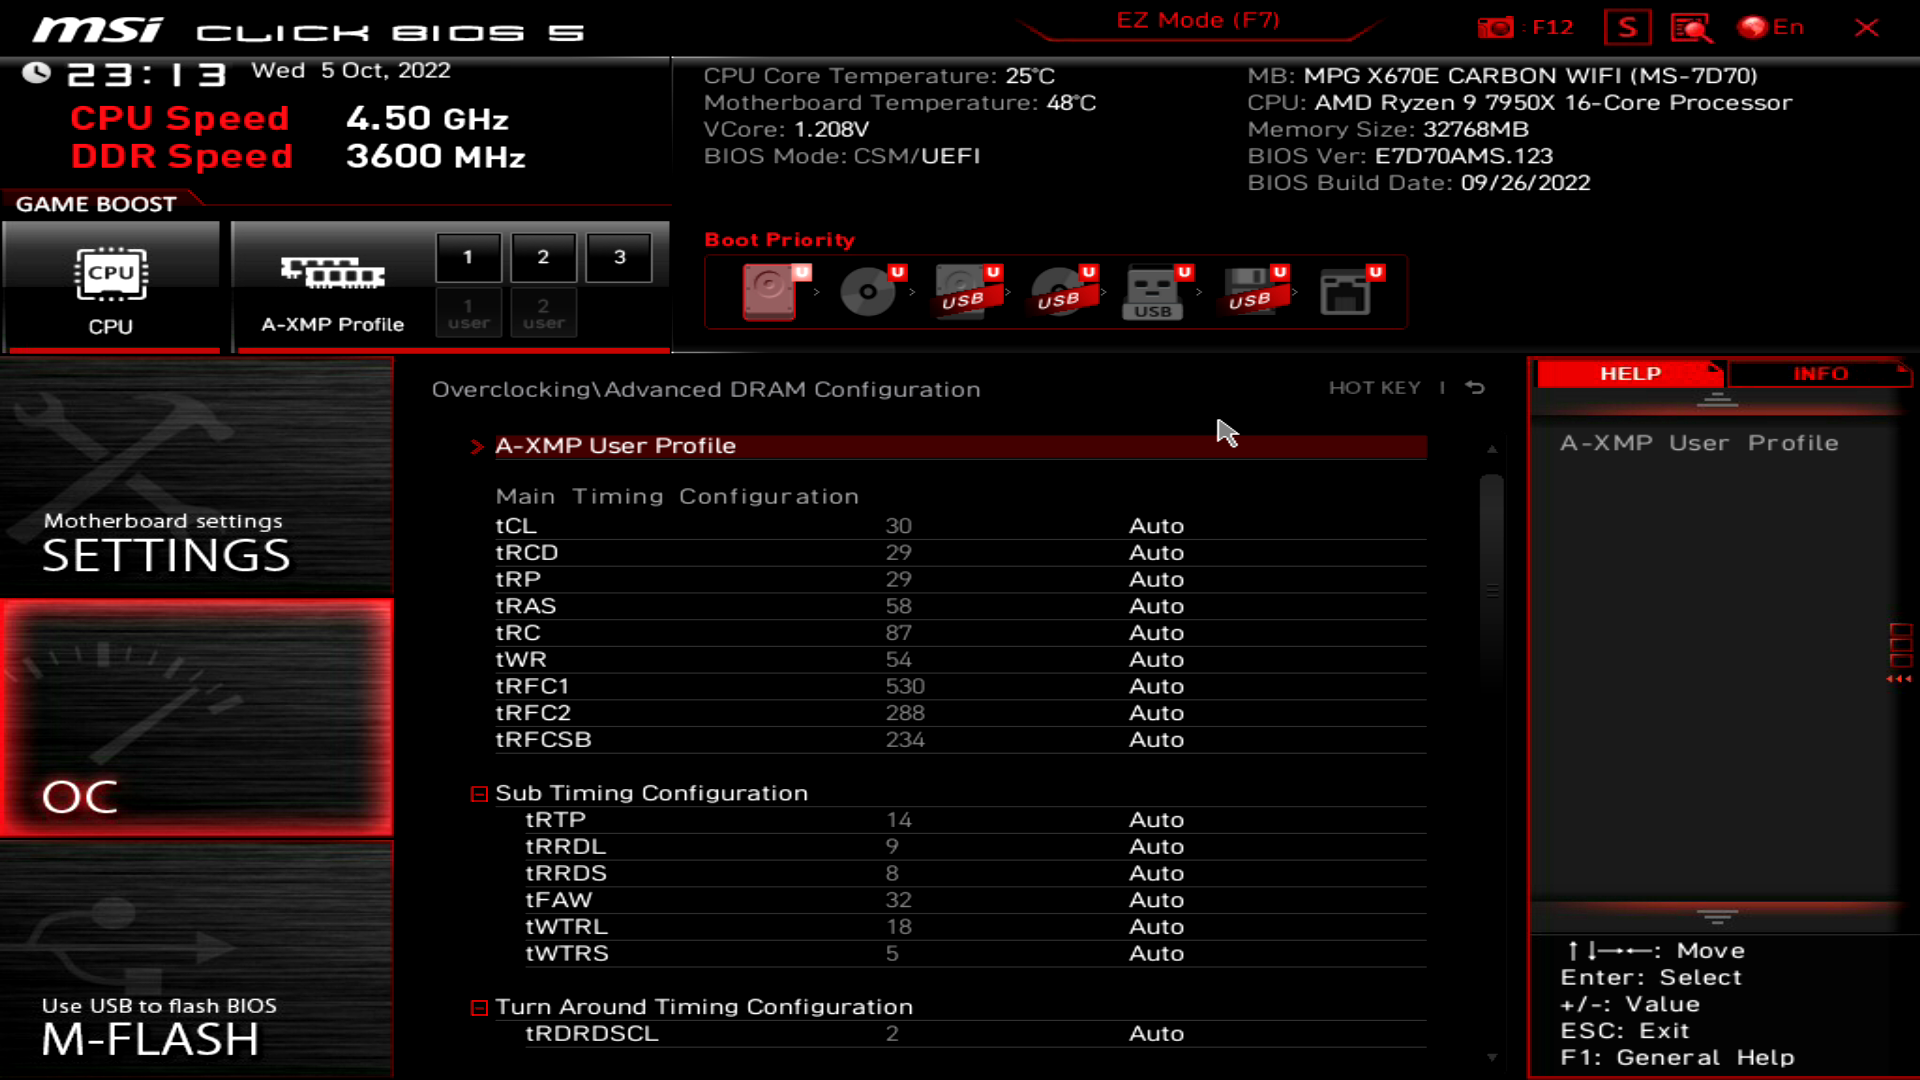Viewport: 1920px width, 1080px height.
Task: Collapse the Sub Timing Configuration section
Action: pos(479,794)
